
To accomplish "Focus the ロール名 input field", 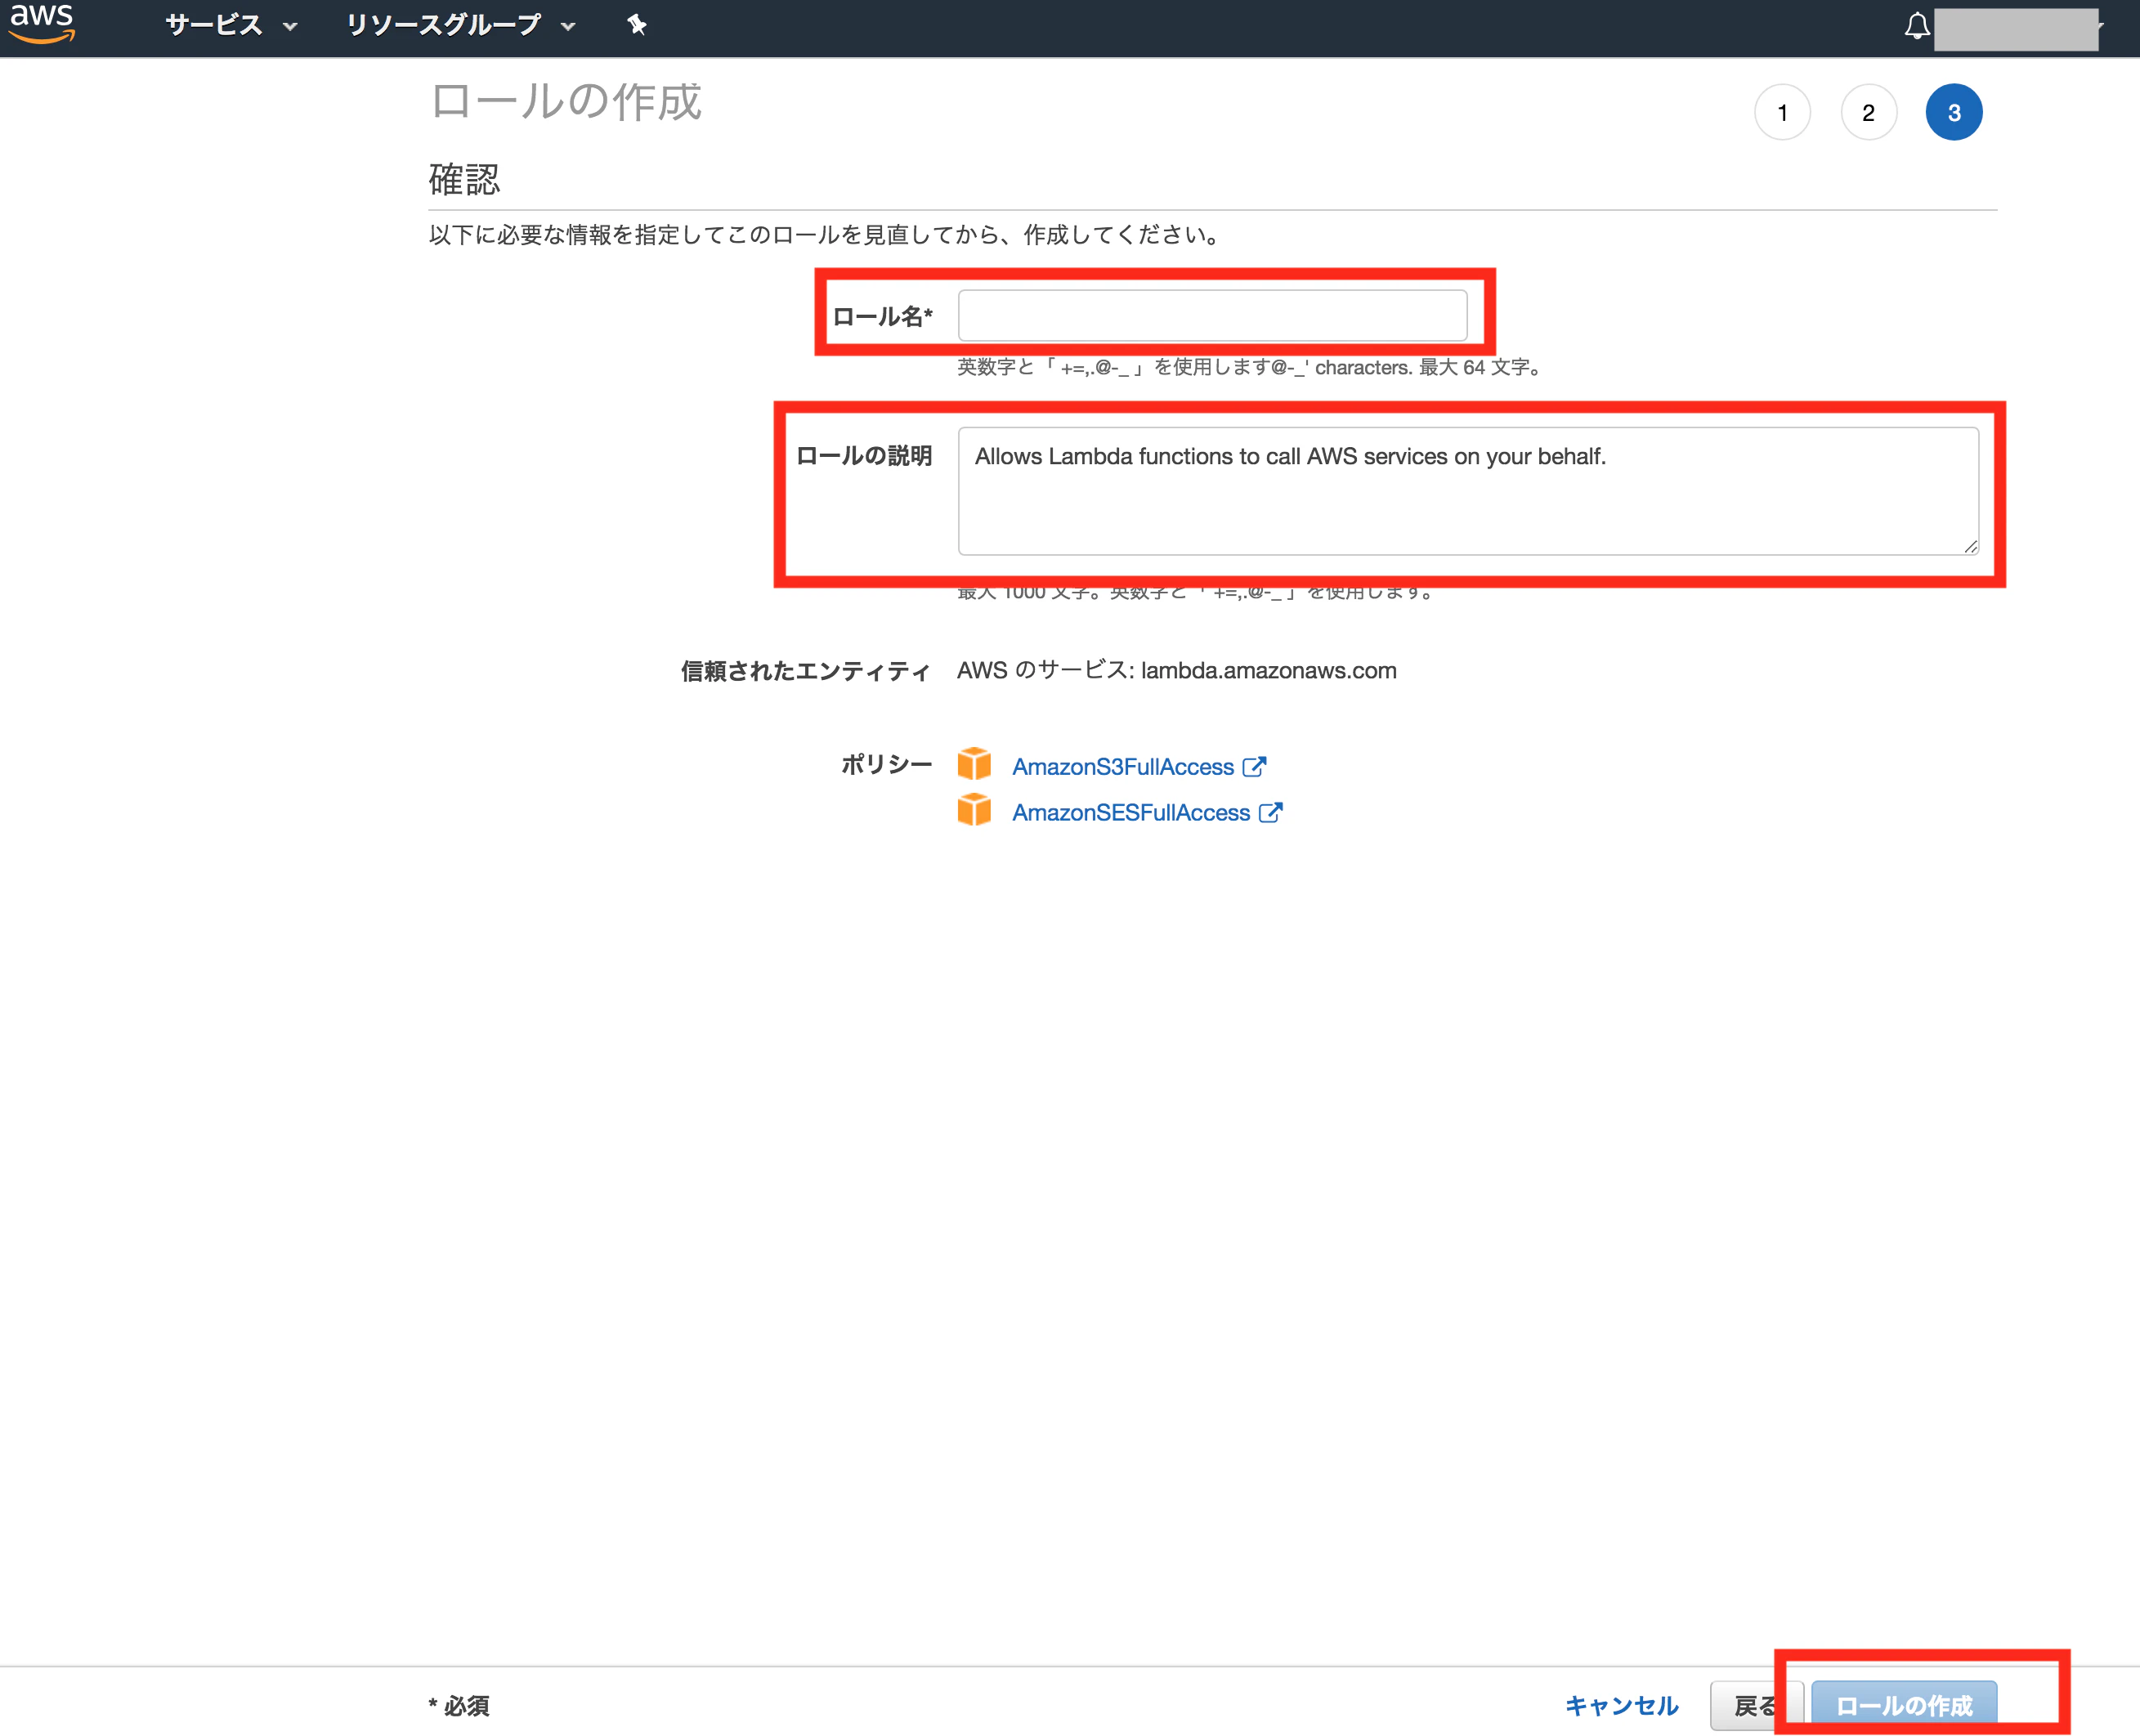I will 1212,316.
